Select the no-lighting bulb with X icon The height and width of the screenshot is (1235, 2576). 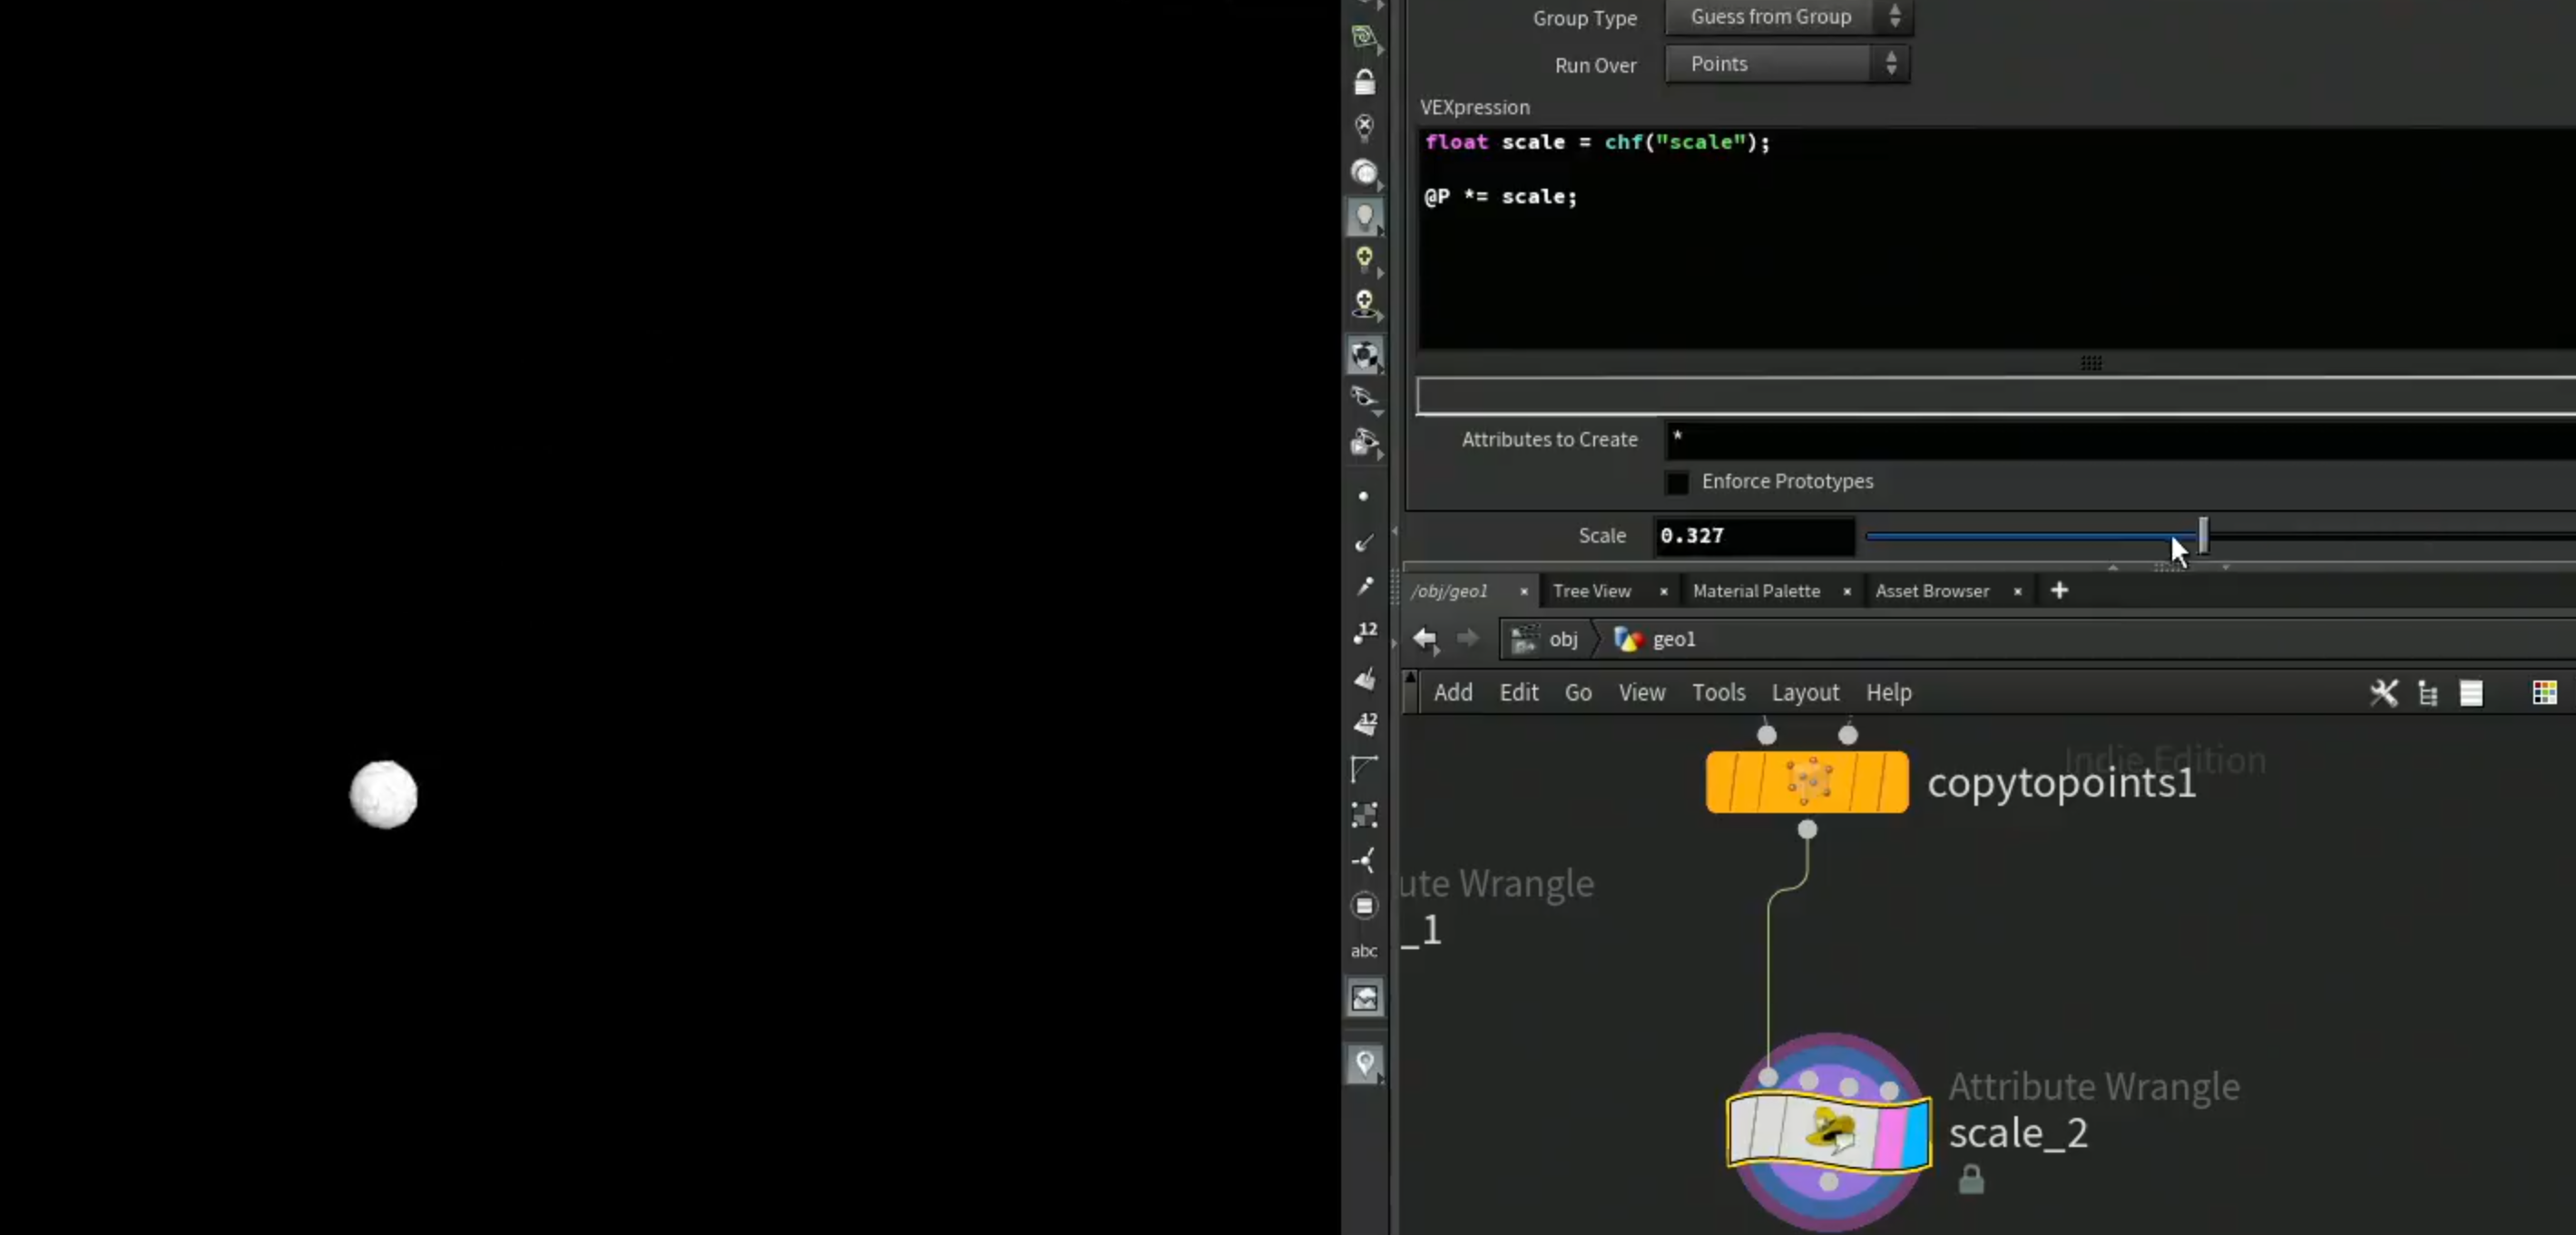(1364, 127)
